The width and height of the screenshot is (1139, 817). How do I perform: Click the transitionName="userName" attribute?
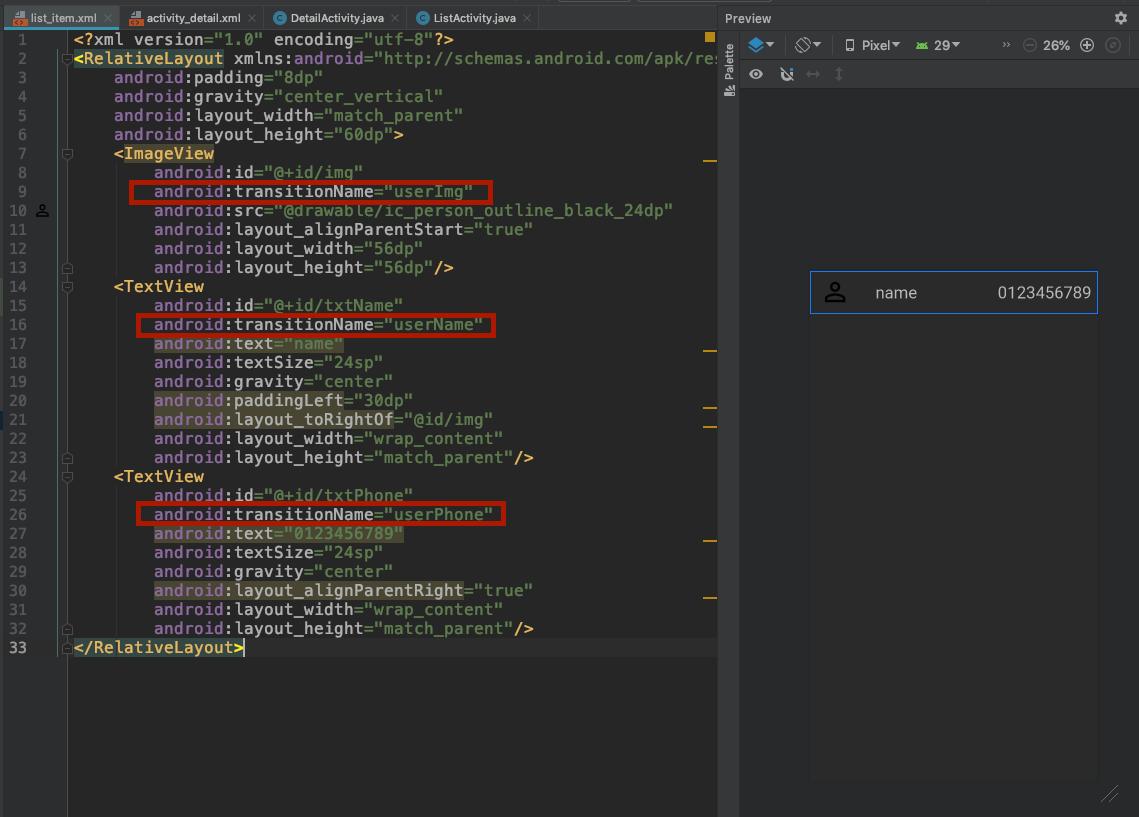coord(318,325)
